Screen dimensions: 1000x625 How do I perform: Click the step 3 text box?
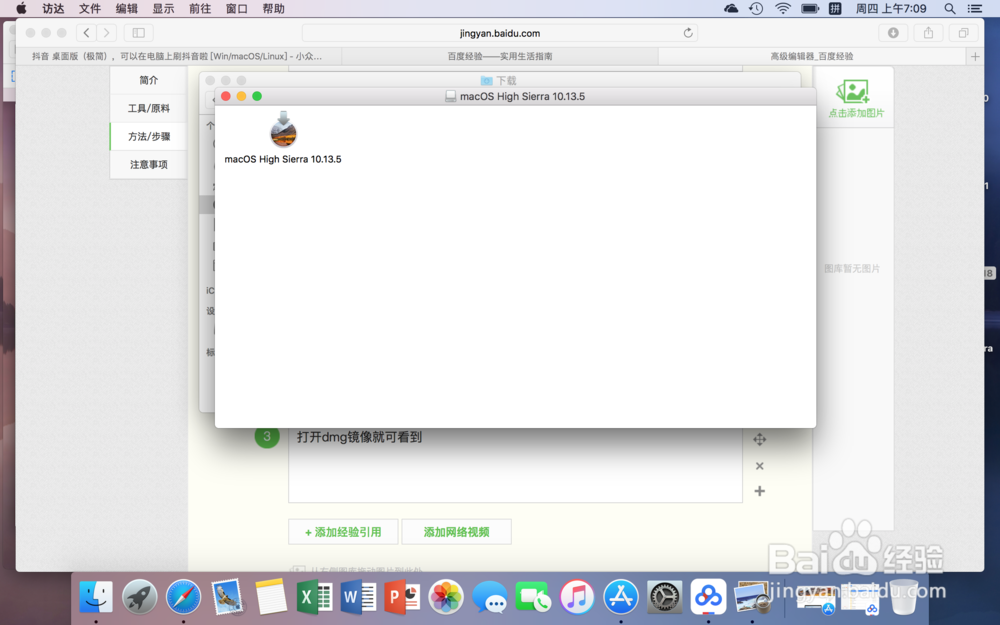[515, 465]
